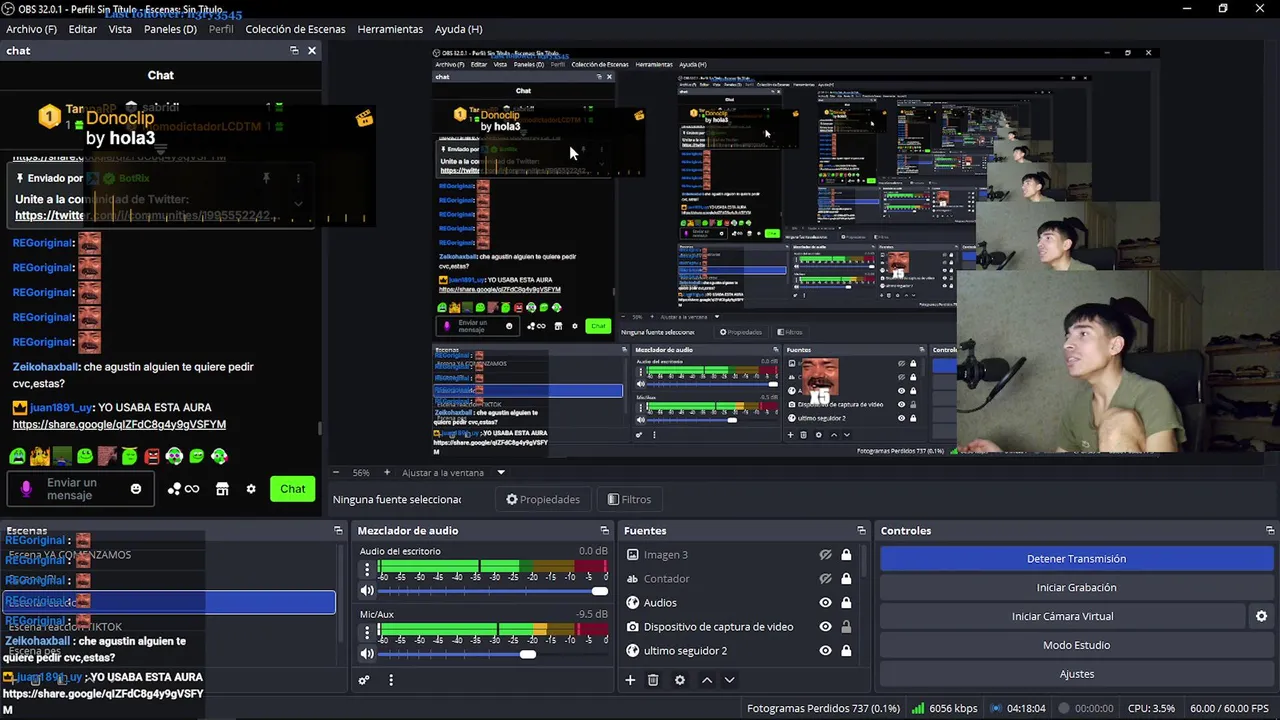Viewport: 1280px width, 720px height.
Task: Undock the Fuentes panel
Action: point(861,531)
